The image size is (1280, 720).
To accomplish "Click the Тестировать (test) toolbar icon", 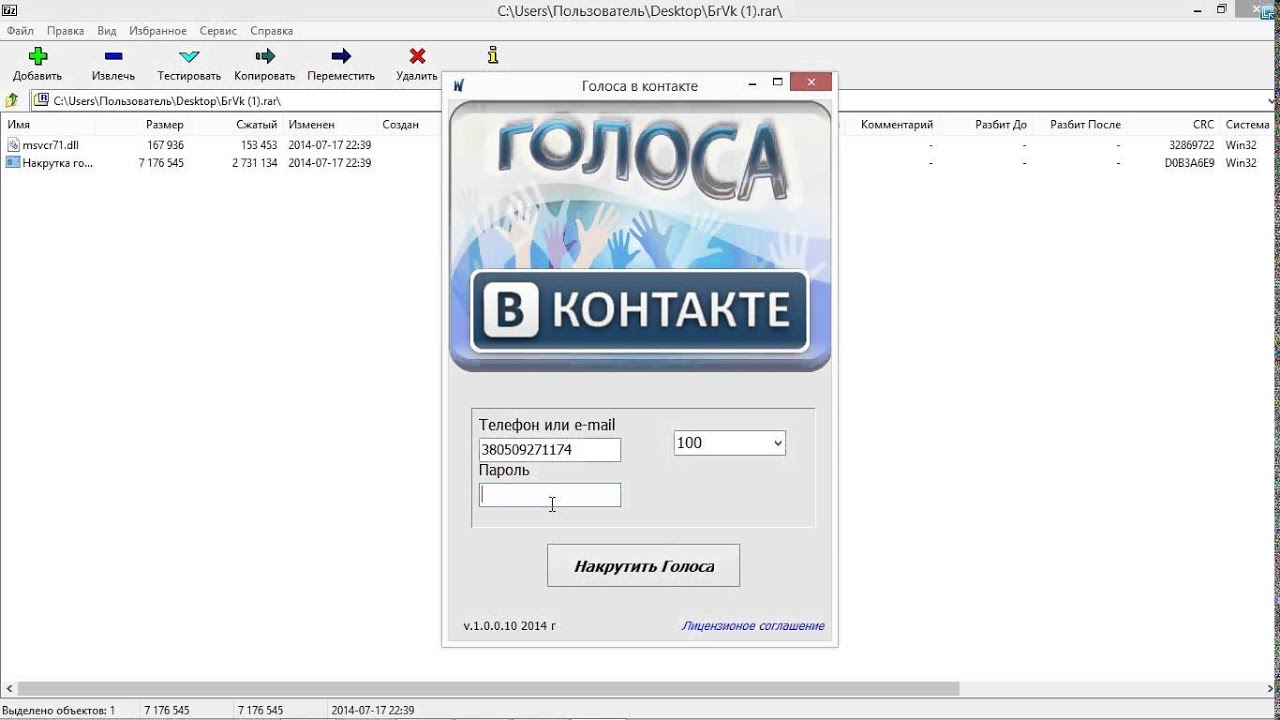I will click(x=189, y=56).
